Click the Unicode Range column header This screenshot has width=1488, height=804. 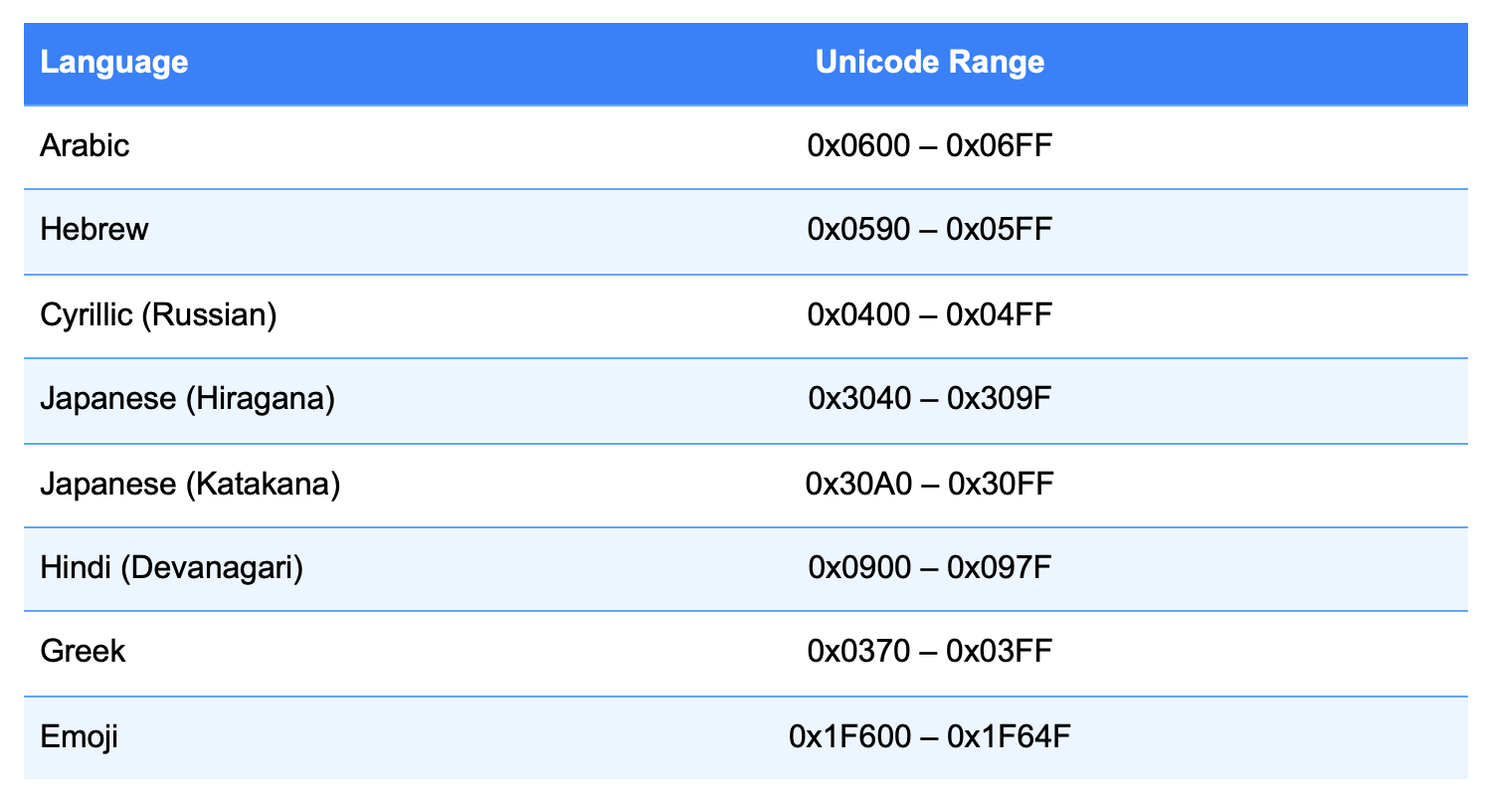930,62
